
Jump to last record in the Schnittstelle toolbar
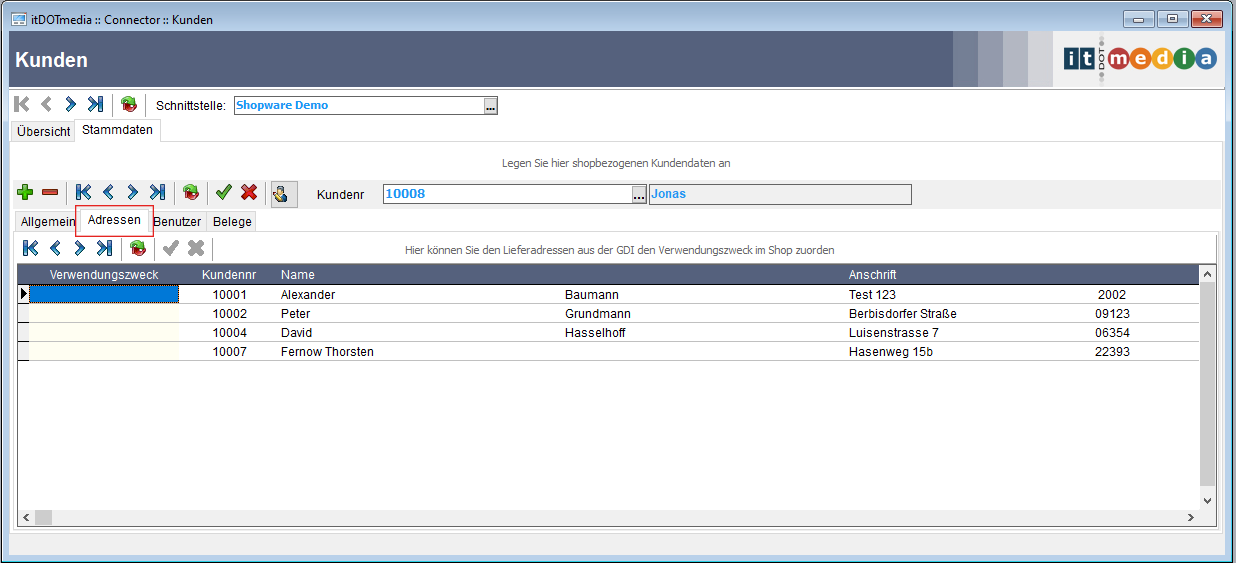95,104
